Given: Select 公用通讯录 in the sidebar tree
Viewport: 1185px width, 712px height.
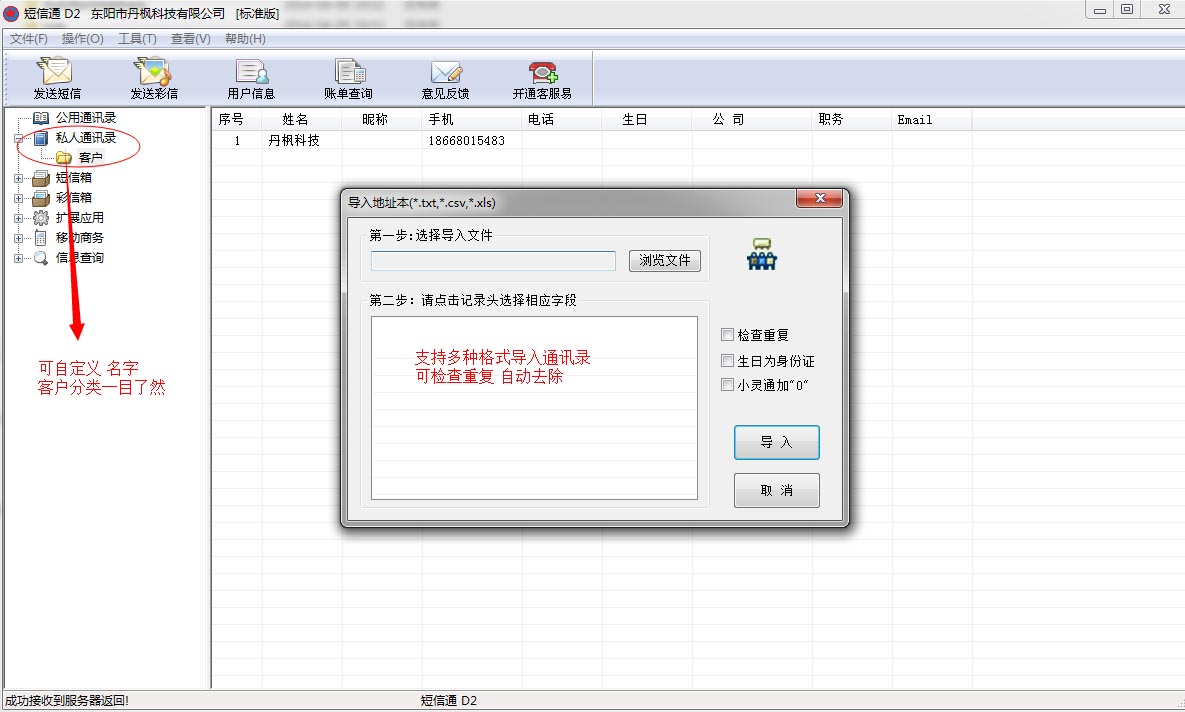Looking at the screenshot, I should tap(85, 118).
